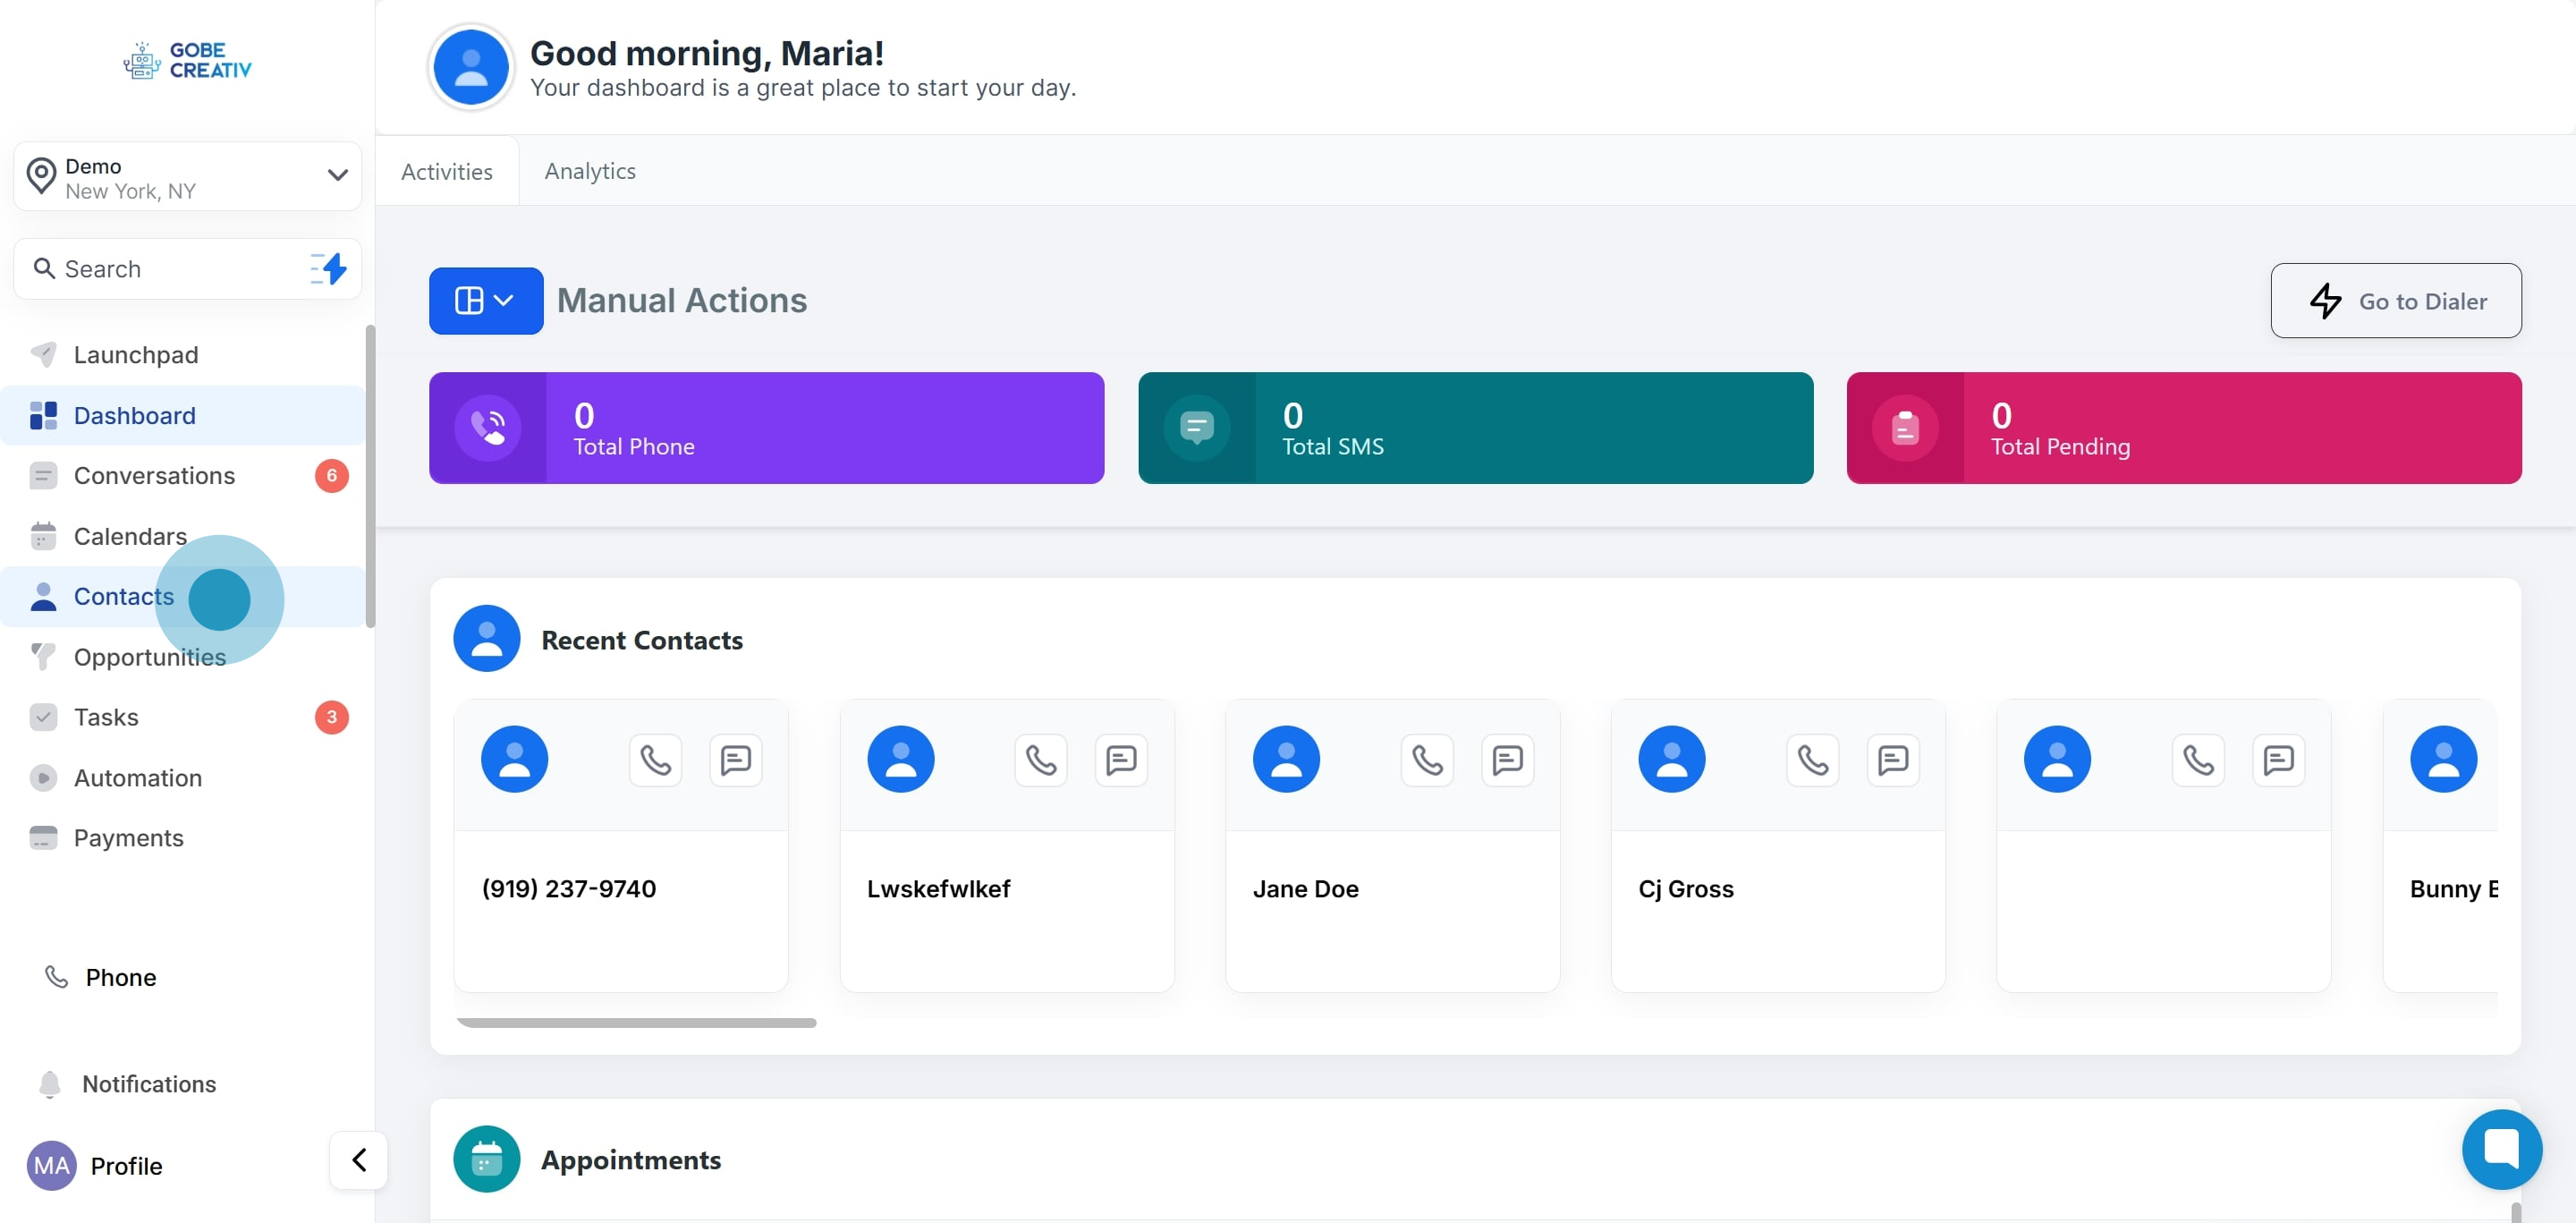Open the chat widget bubble
Screen dimensions: 2576x1223
(2501, 1148)
